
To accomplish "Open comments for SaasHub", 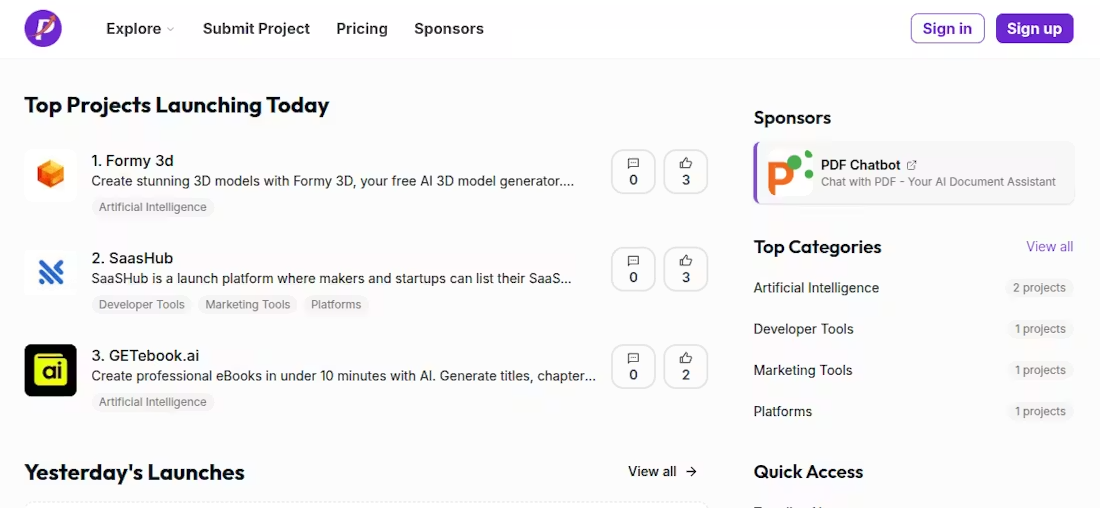I will (633, 269).
